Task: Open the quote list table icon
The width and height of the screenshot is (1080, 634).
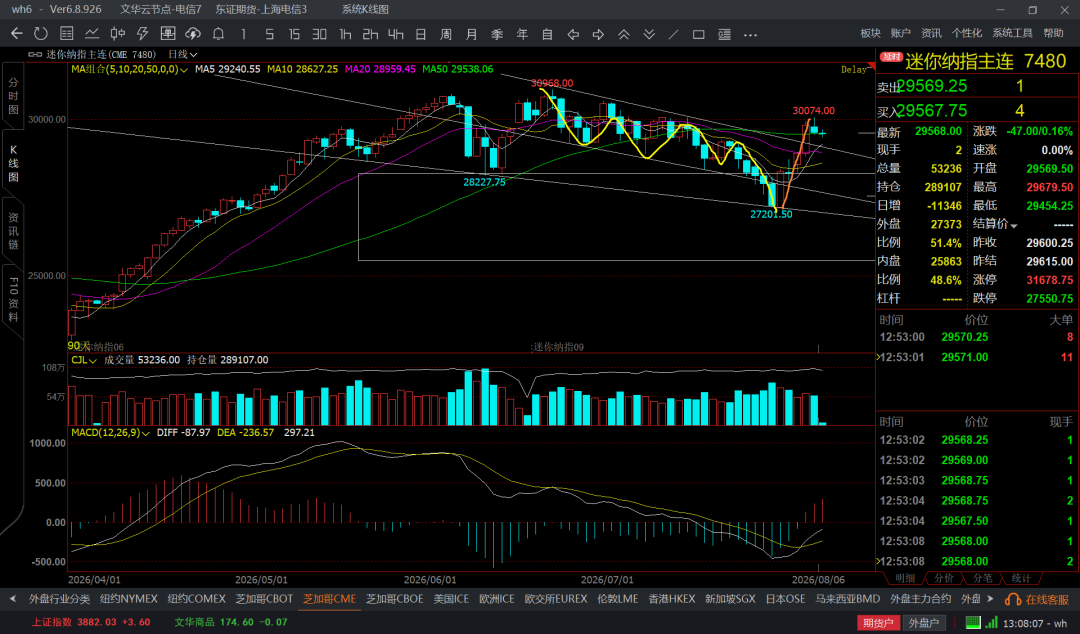Action: 67,34
